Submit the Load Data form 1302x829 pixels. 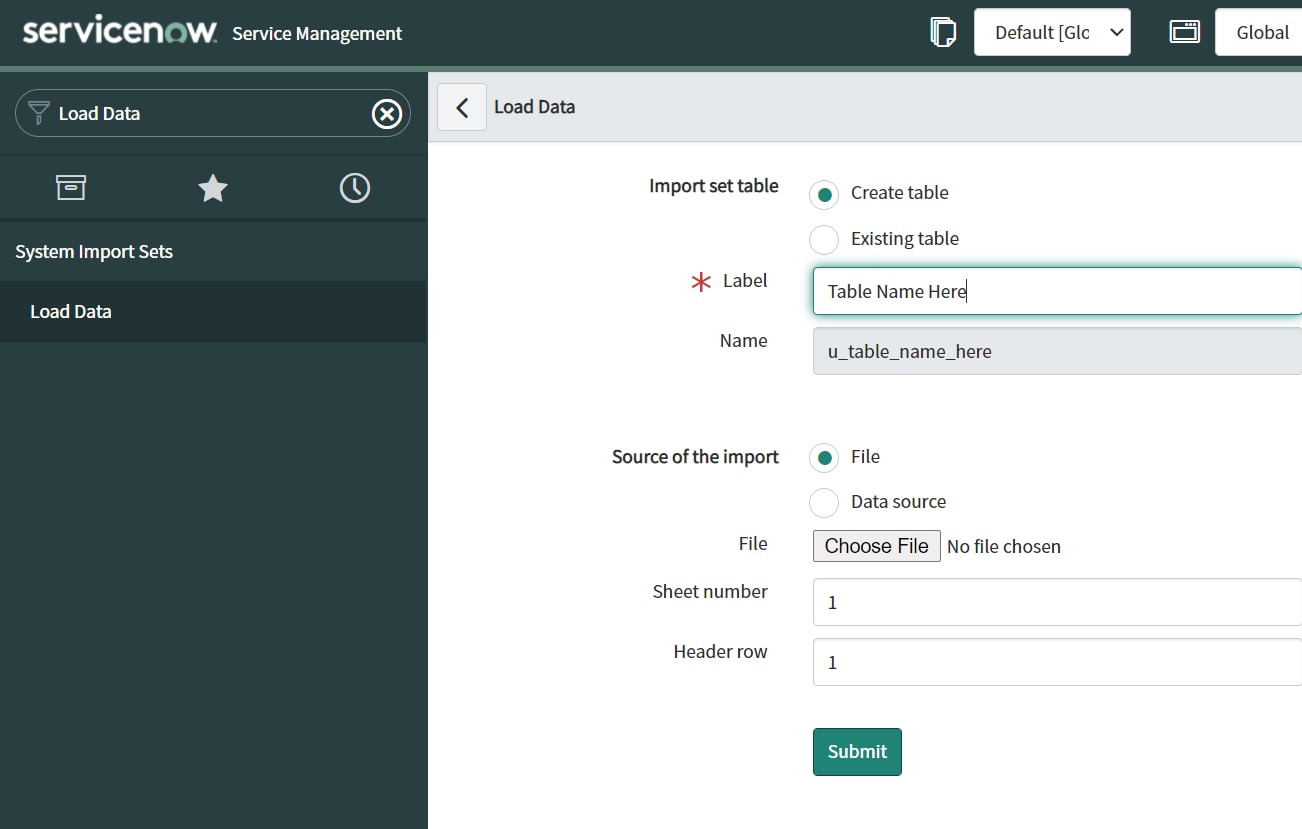tap(857, 752)
